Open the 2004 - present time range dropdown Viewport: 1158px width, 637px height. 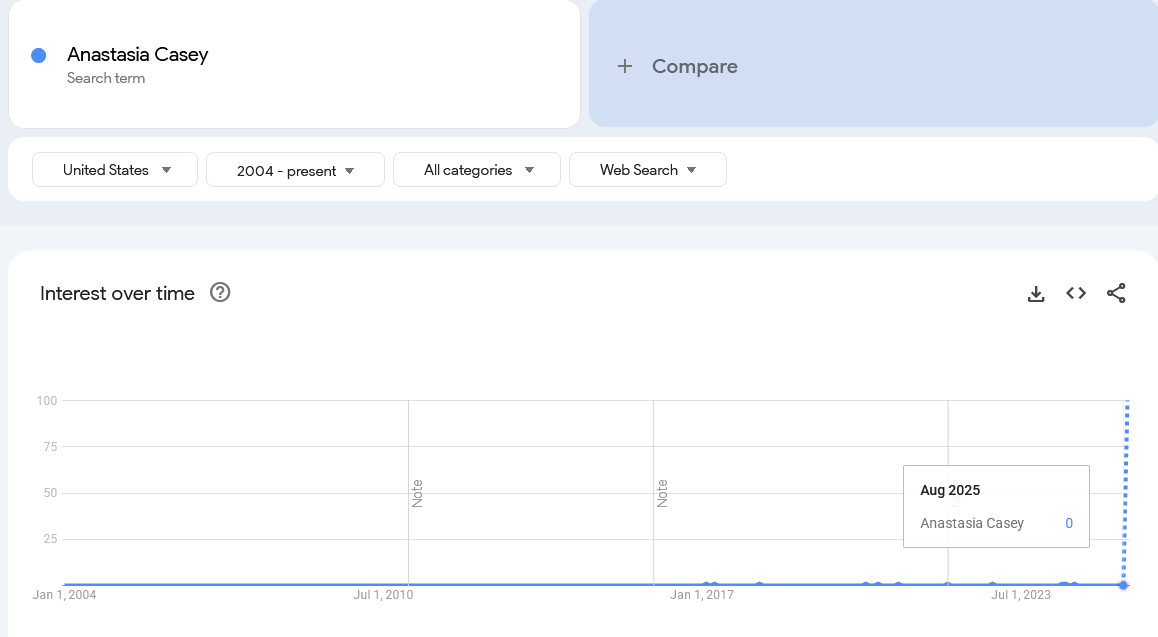tap(295, 171)
